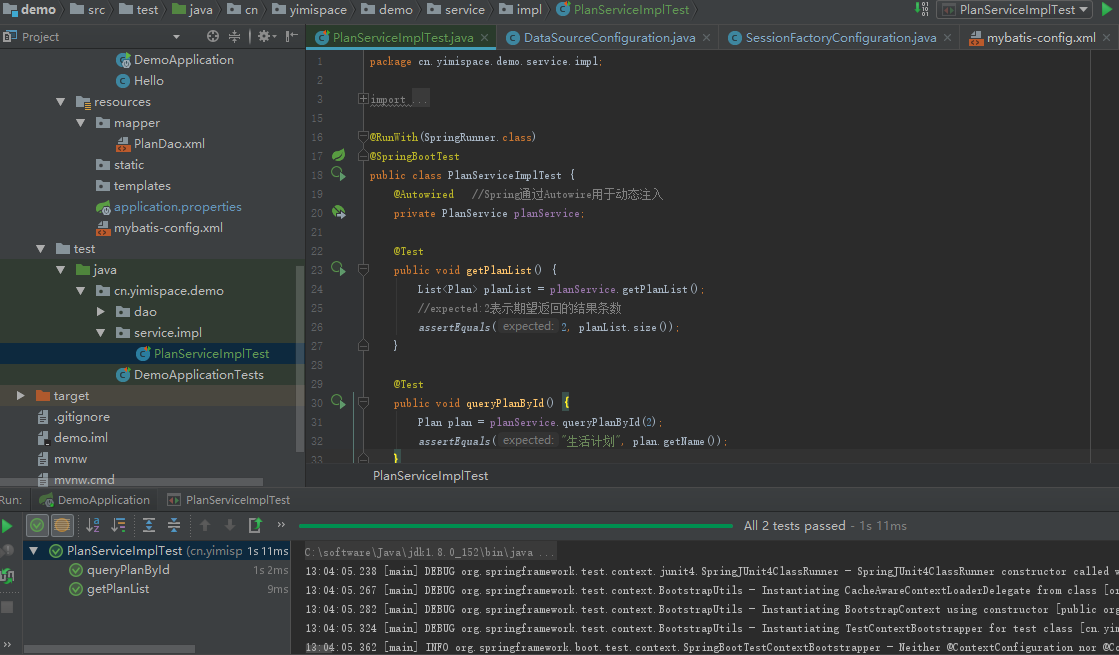The image size is (1119, 655).
Task: Open the Project panel settings gear
Action: [x=264, y=36]
